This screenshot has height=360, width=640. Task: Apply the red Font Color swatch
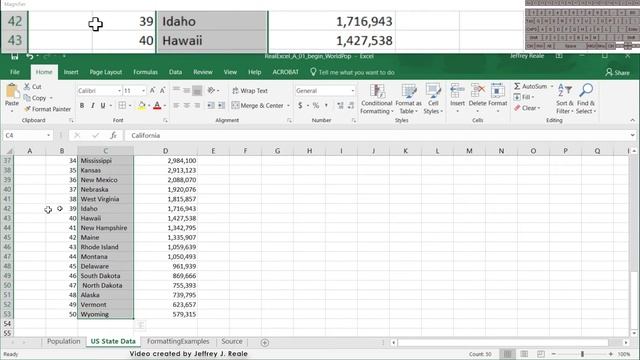click(157, 106)
